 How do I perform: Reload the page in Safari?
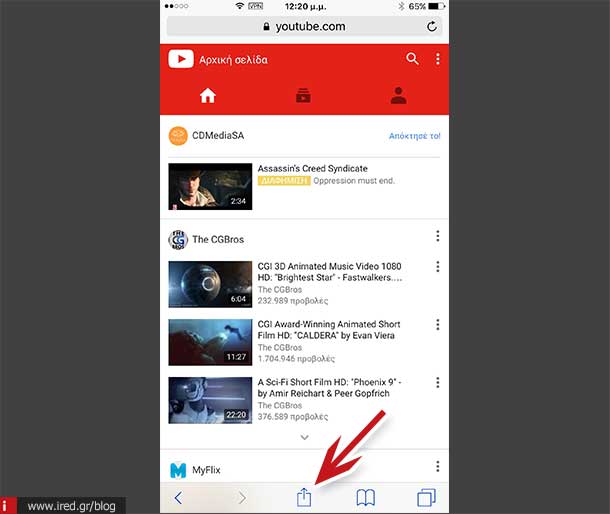click(431, 26)
